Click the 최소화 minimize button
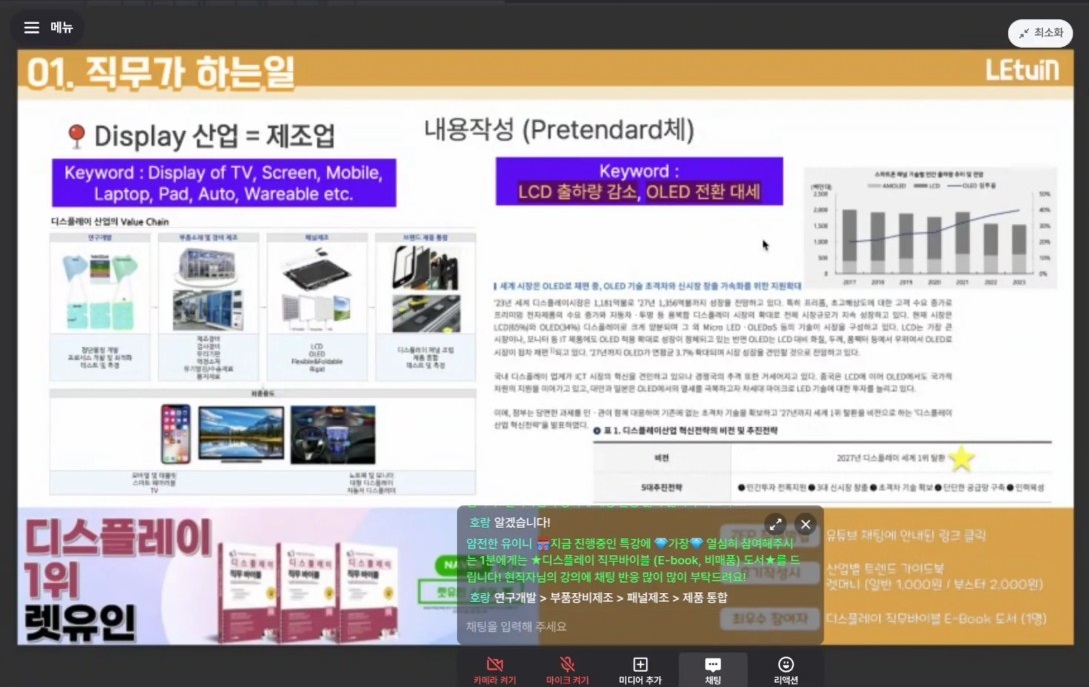This screenshot has width=1089, height=687. click(x=1040, y=33)
